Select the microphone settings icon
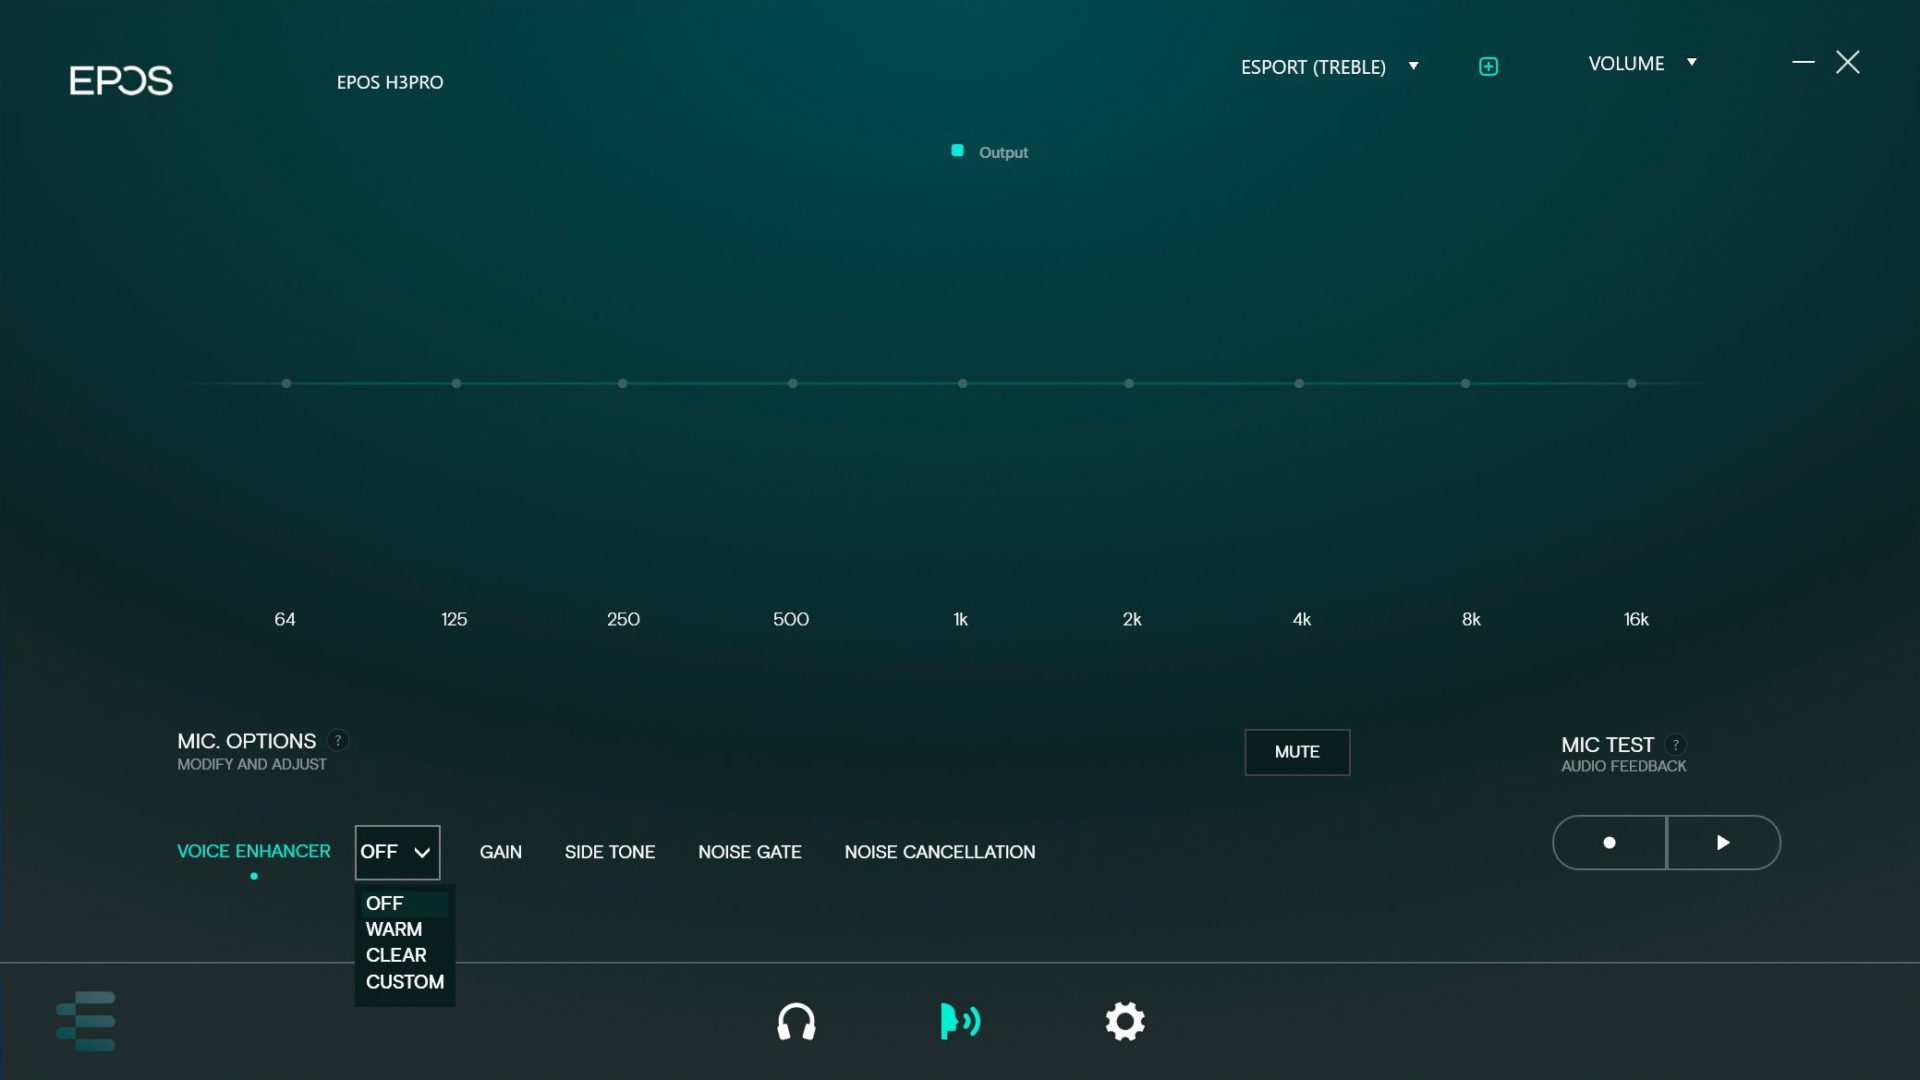Screen dimensions: 1920x1080 click(x=959, y=1021)
